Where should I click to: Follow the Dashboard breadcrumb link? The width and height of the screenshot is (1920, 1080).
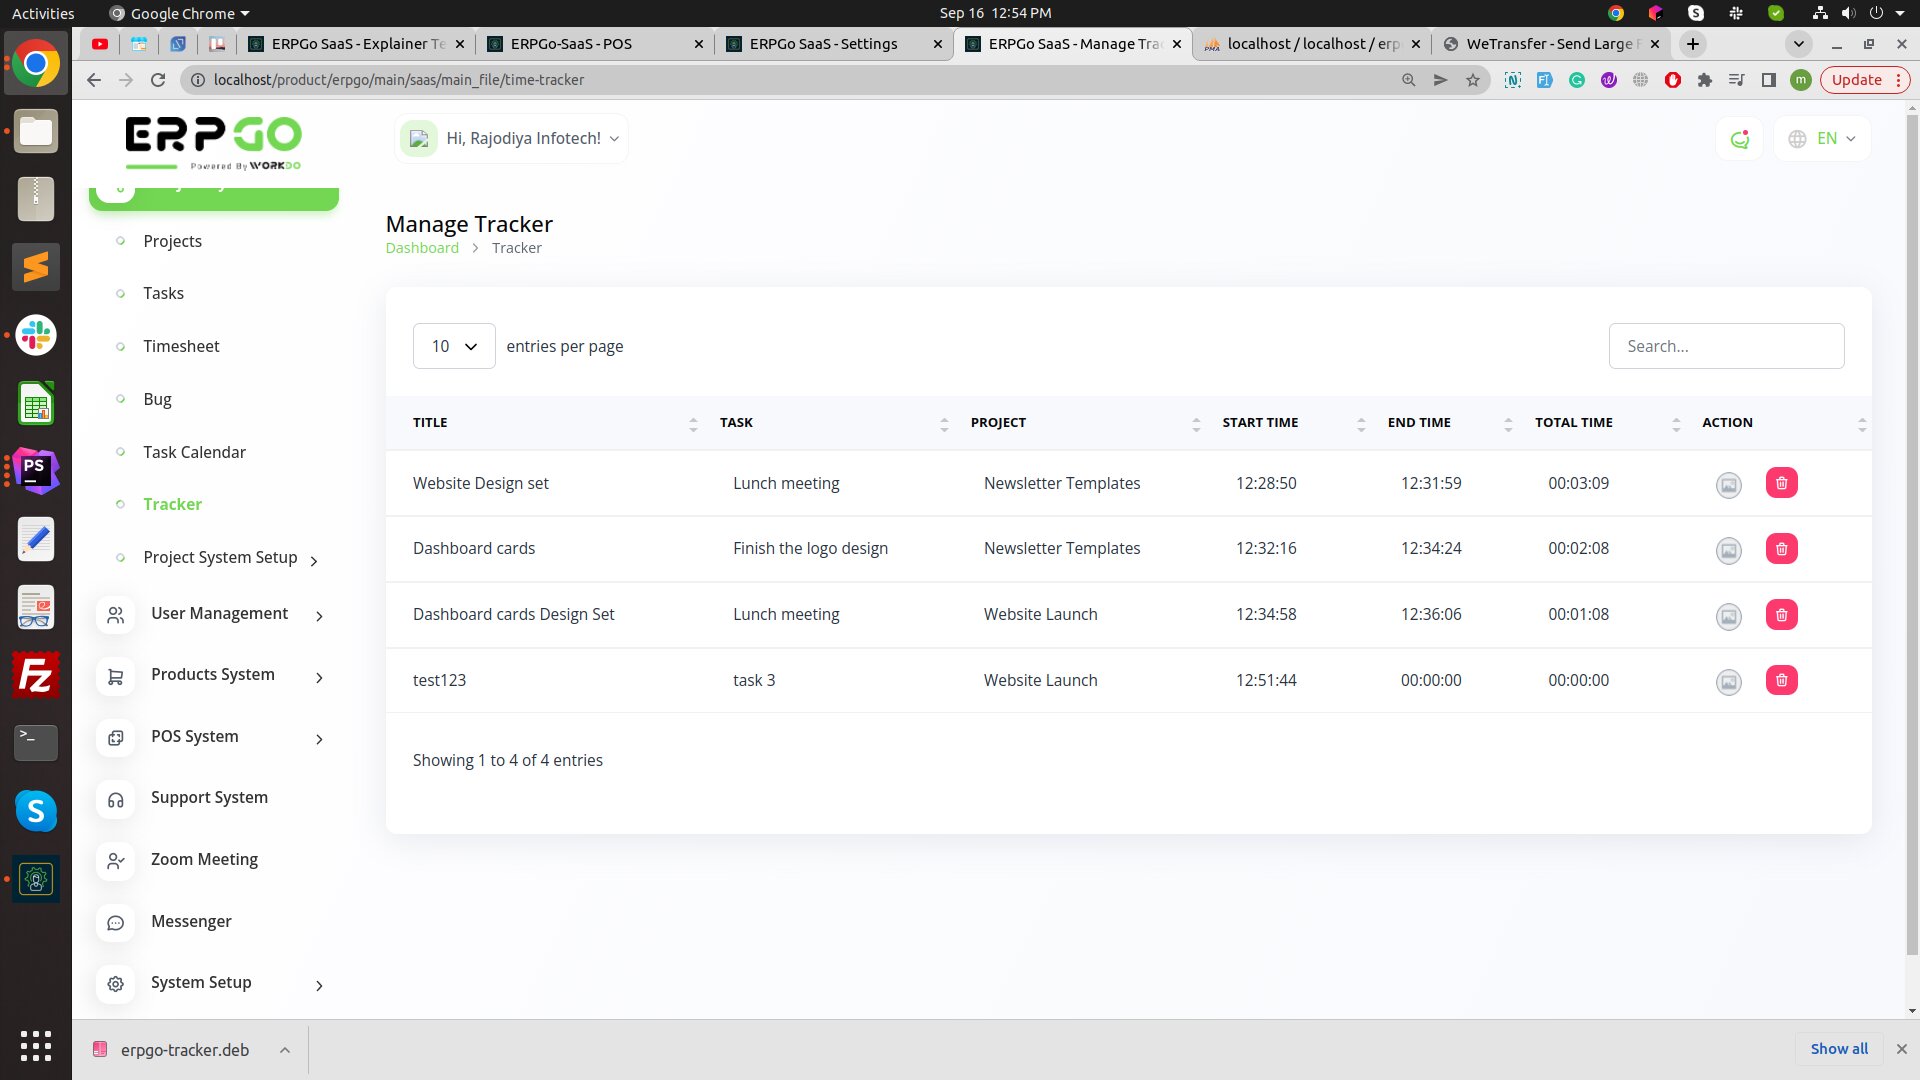tap(422, 248)
